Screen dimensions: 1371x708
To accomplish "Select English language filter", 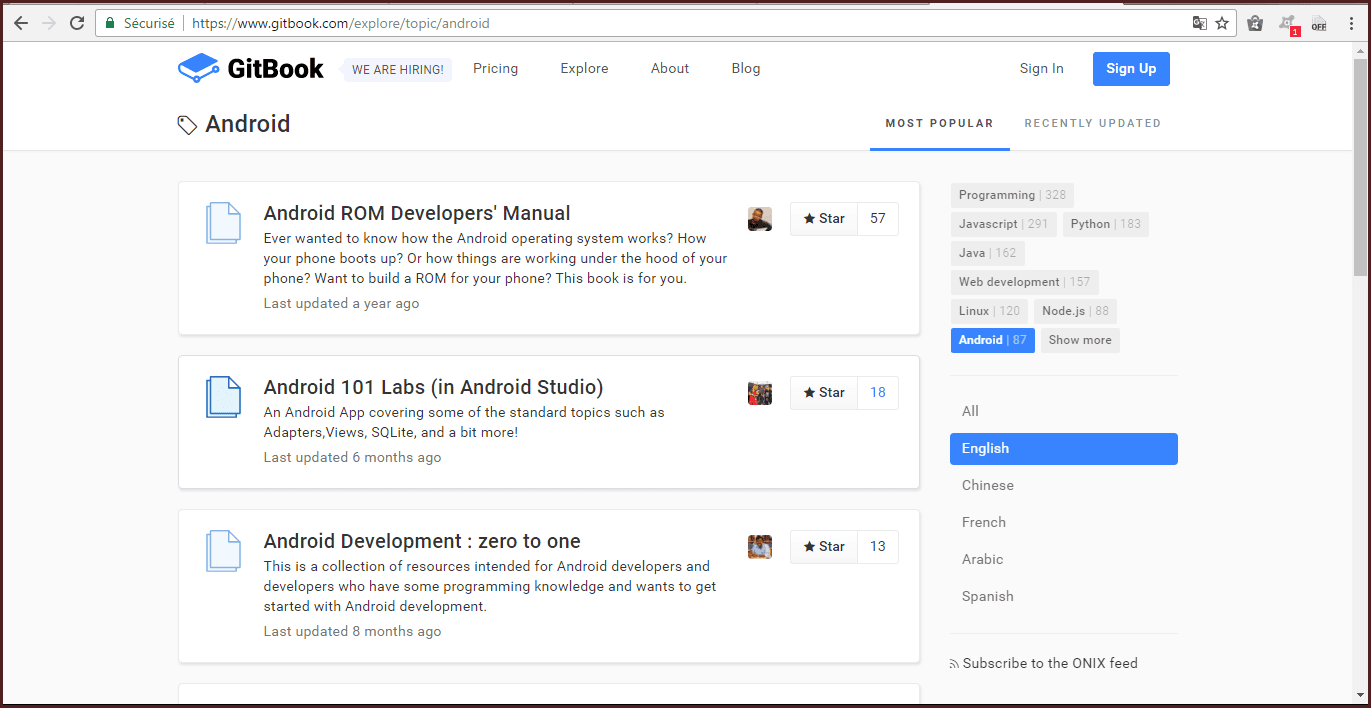I will pyautogui.click(x=1064, y=449).
